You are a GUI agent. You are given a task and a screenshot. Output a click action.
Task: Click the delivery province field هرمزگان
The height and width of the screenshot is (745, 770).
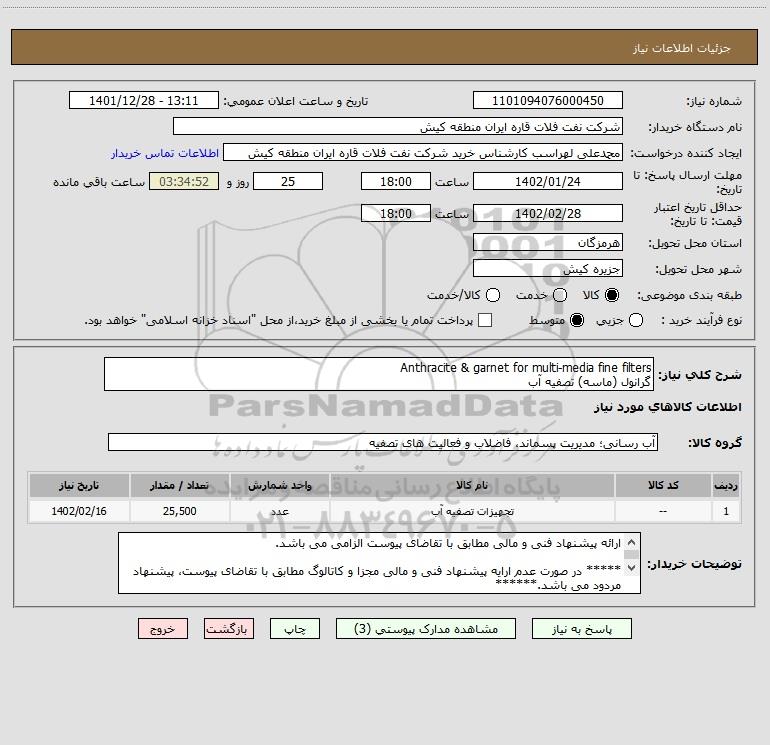[548, 243]
